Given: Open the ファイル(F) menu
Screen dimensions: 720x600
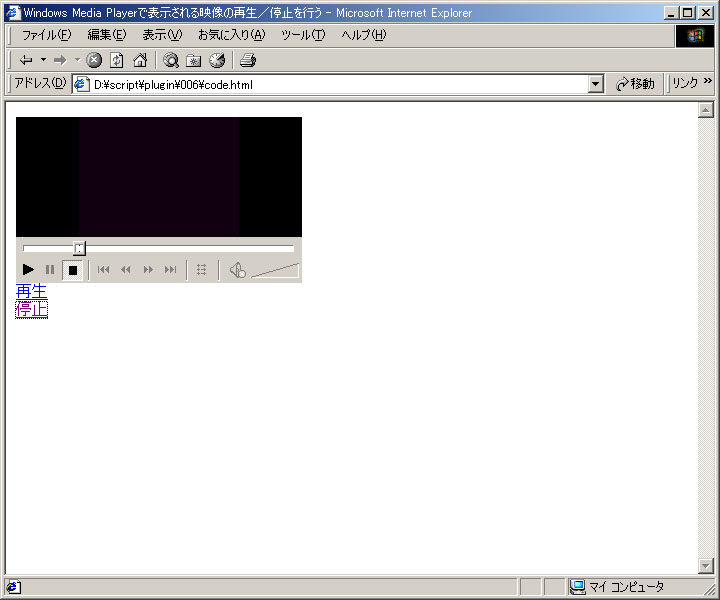Looking at the screenshot, I should pyautogui.click(x=47, y=35).
